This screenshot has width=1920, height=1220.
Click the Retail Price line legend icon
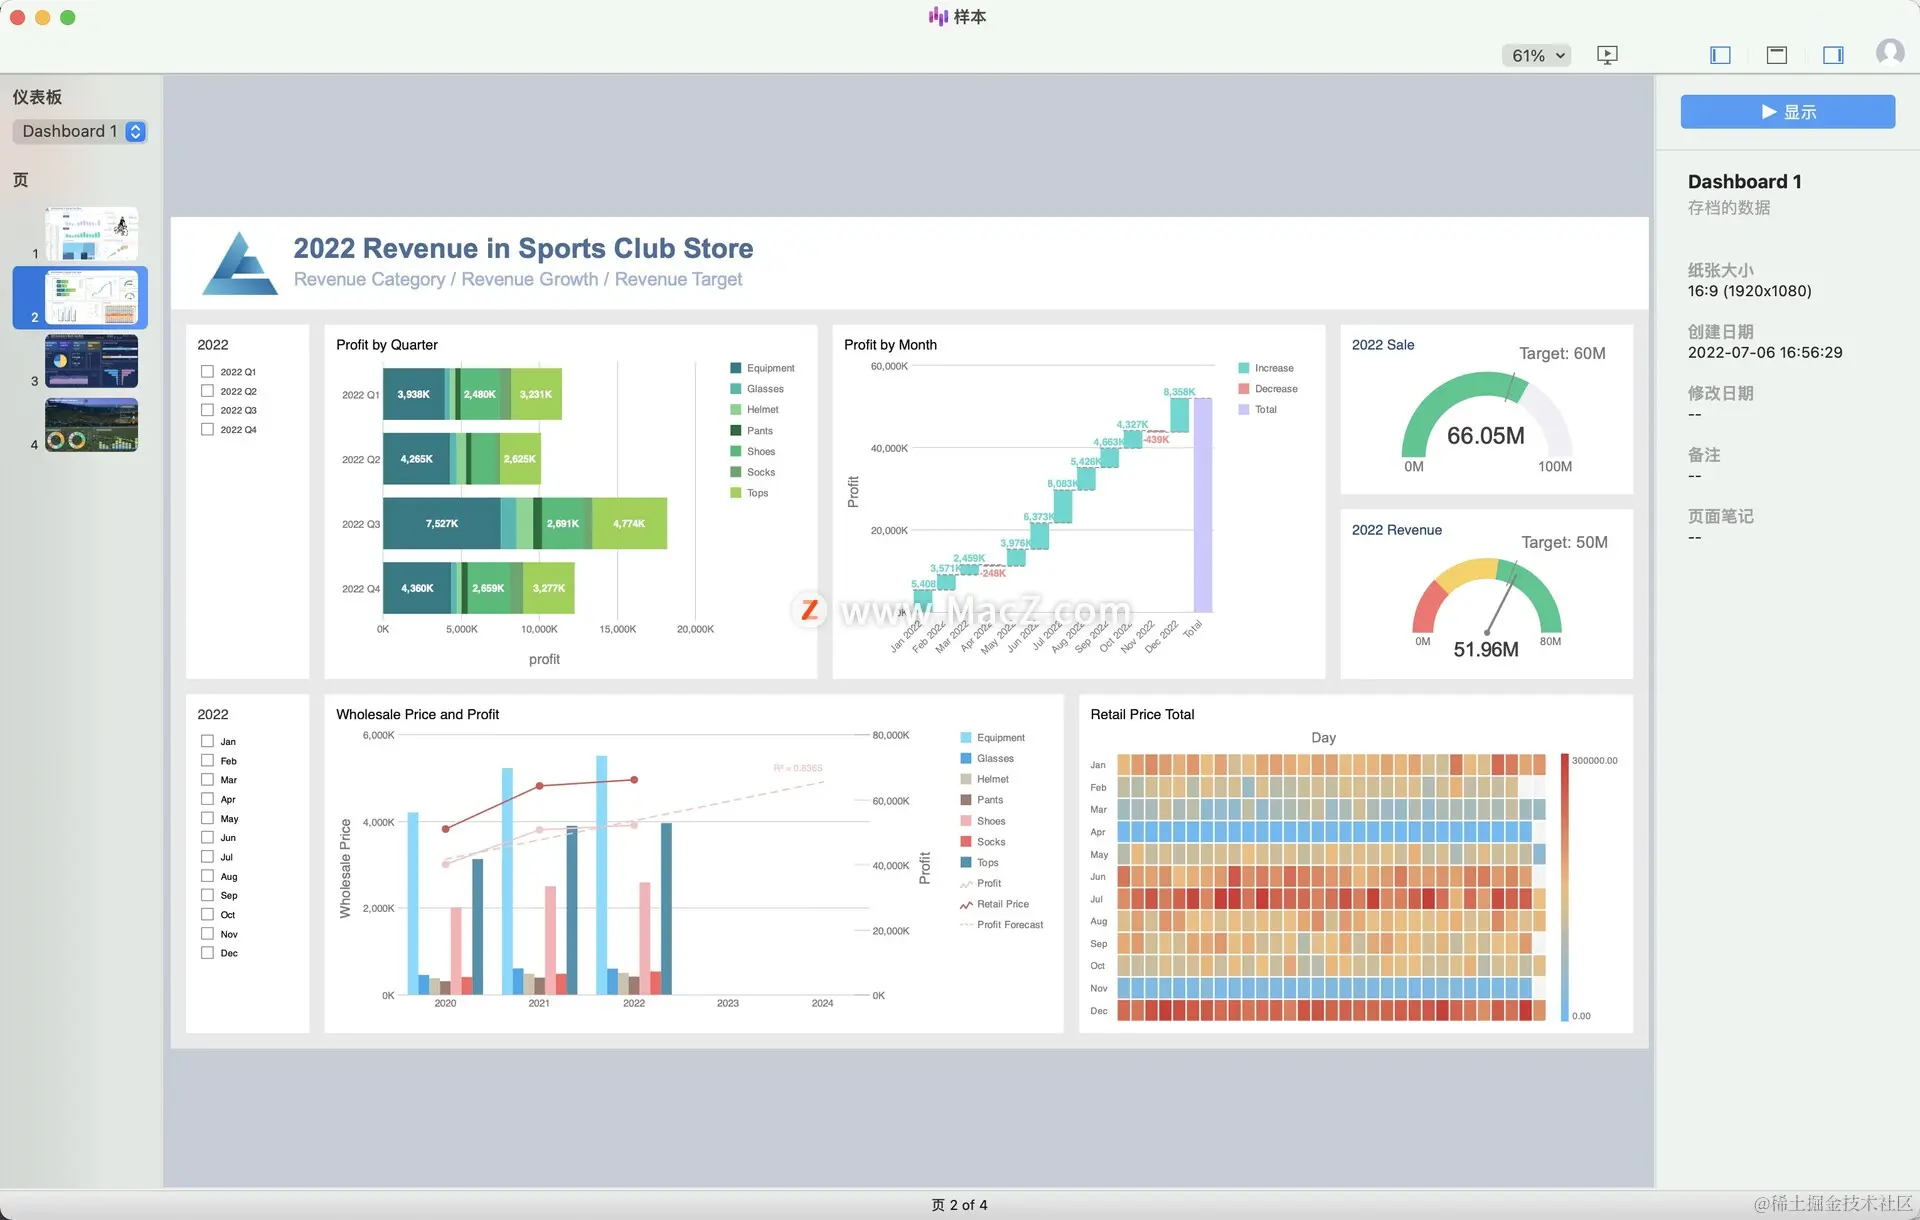pos(966,904)
